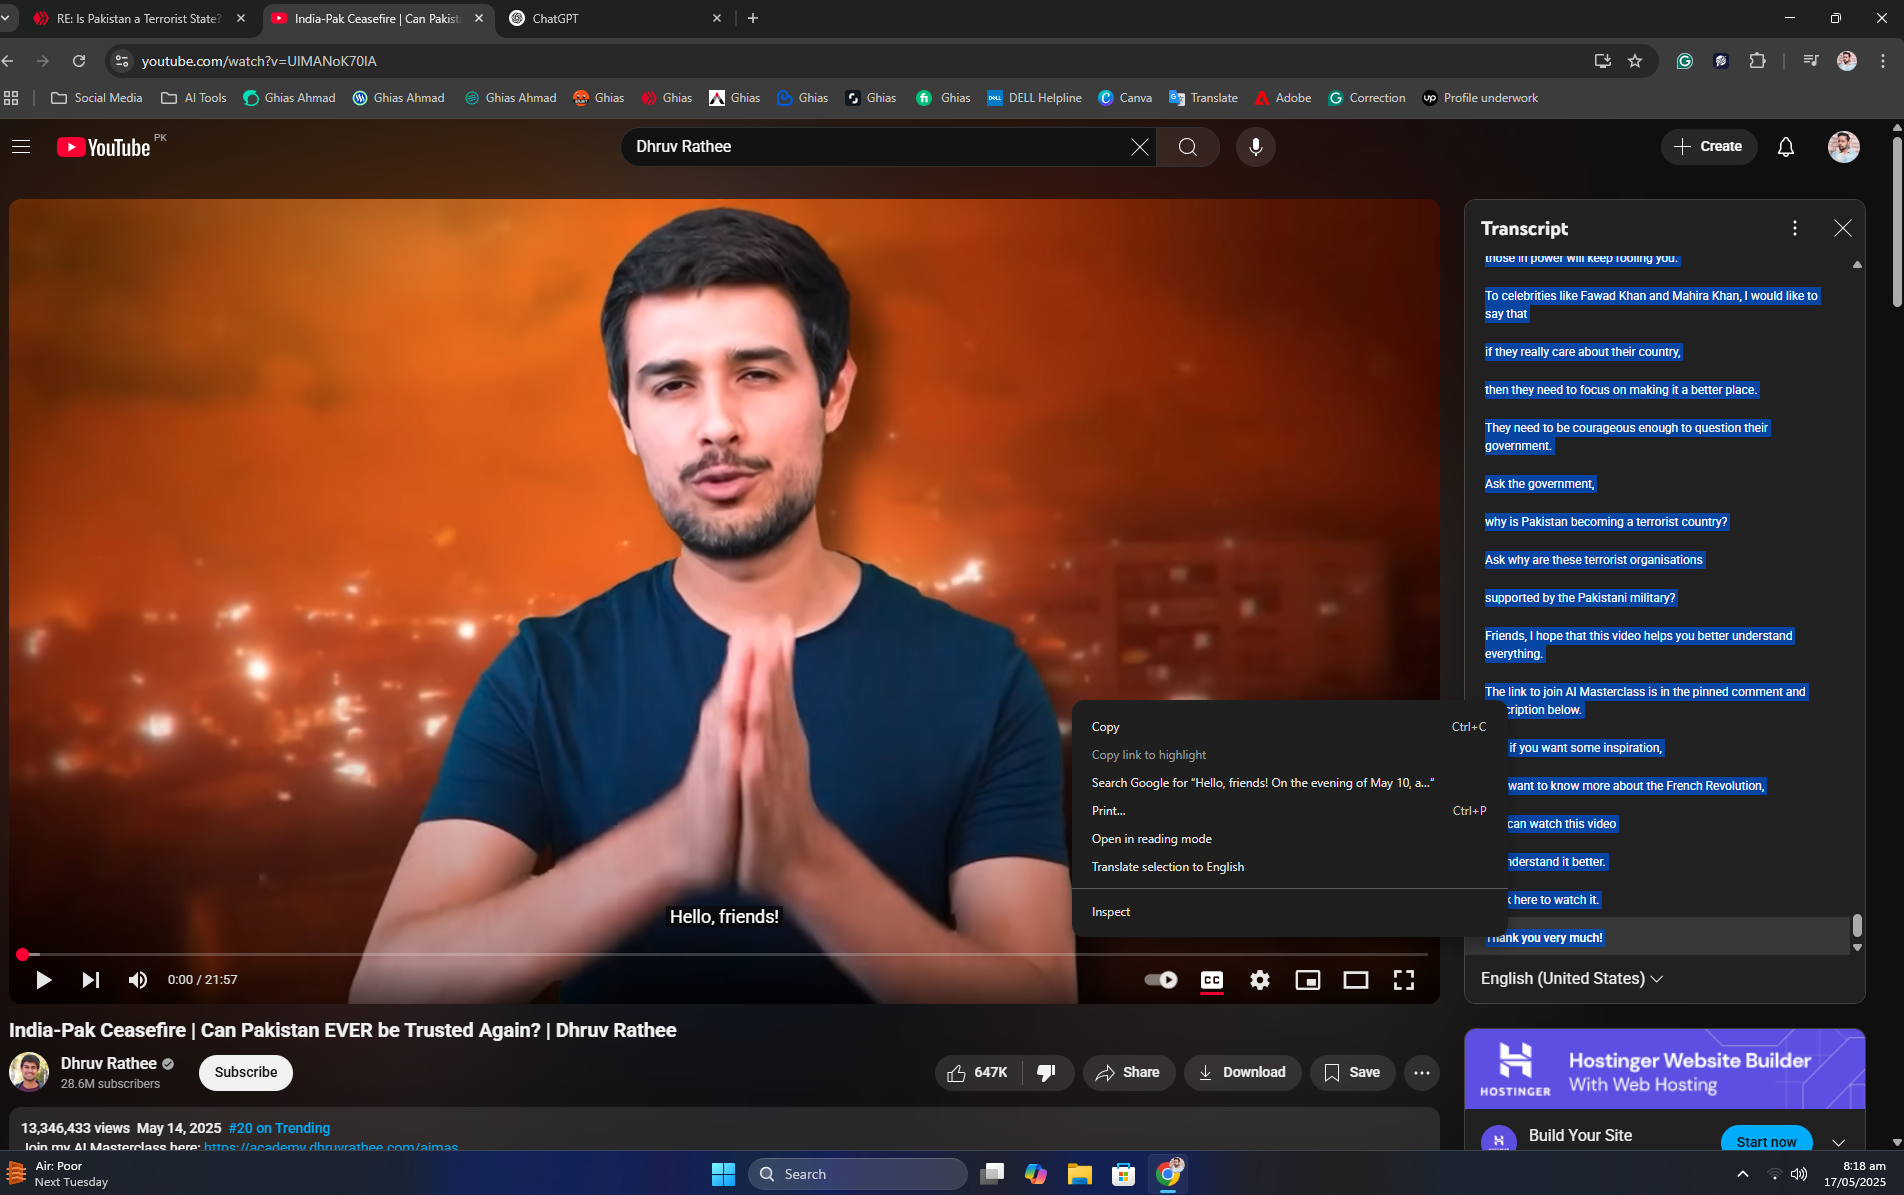Open Windows Start menu
1904x1195 pixels.
pos(723,1174)
